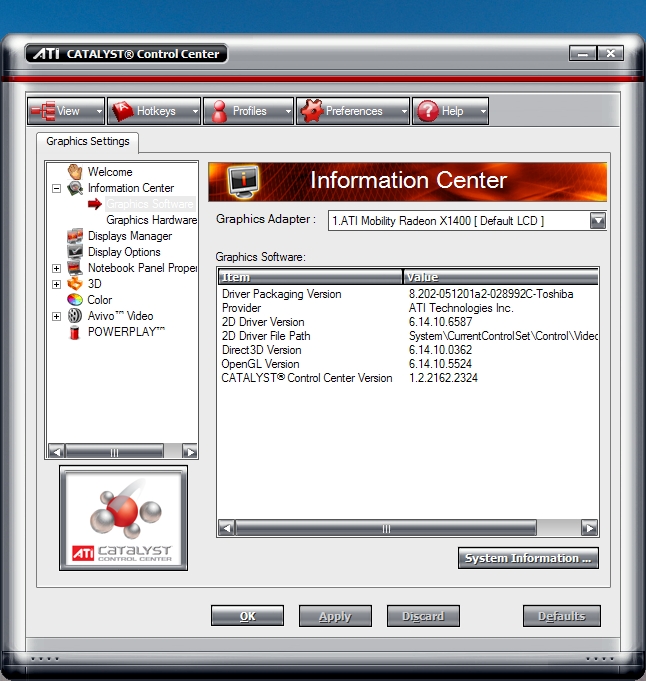Click the ATI Catalyst Control Center logo thumbnail
The width and height of the screenshot is (646, 681).
124,518
